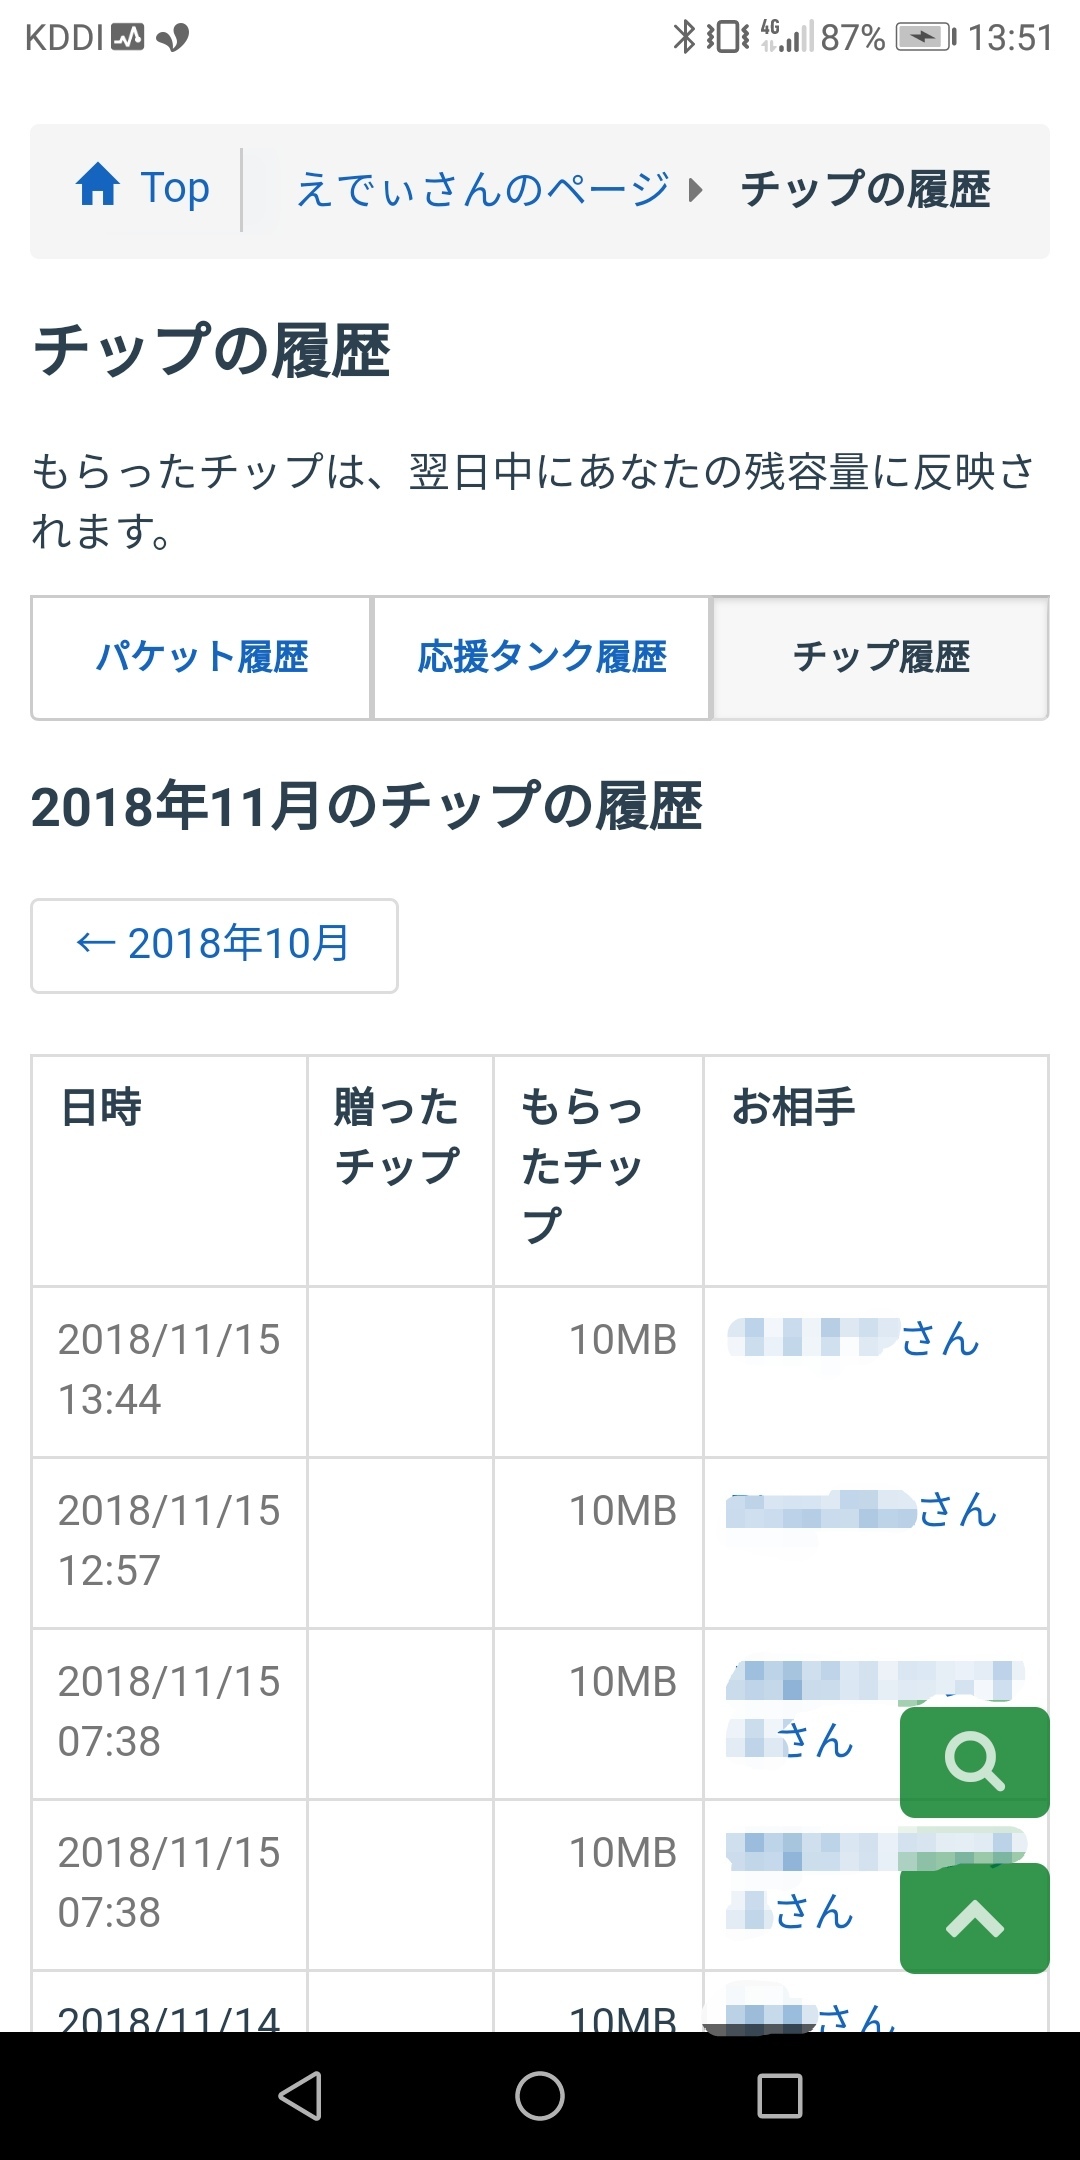Viewport: 1080px width, 2160px height.
Task: Tap the battery icon in status bar
Action: 925,38
